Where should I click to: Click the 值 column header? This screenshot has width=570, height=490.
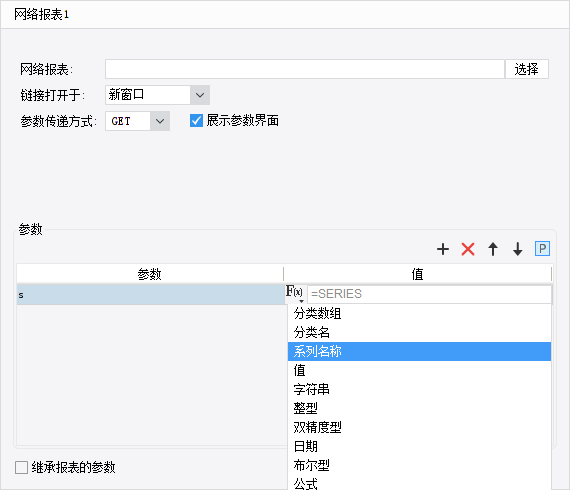coord(417,274)
